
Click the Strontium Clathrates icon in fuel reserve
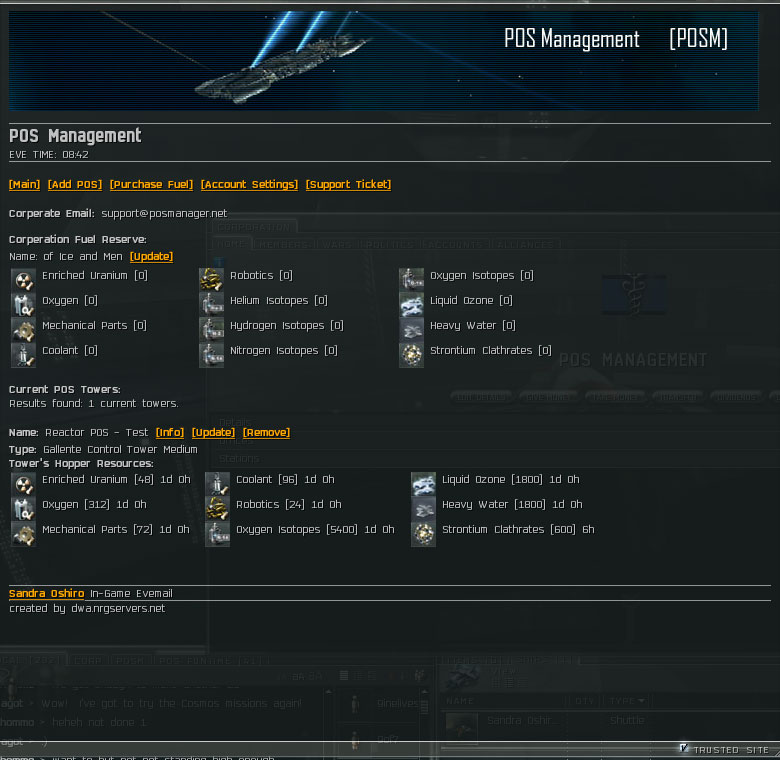[x=411, y=355]
